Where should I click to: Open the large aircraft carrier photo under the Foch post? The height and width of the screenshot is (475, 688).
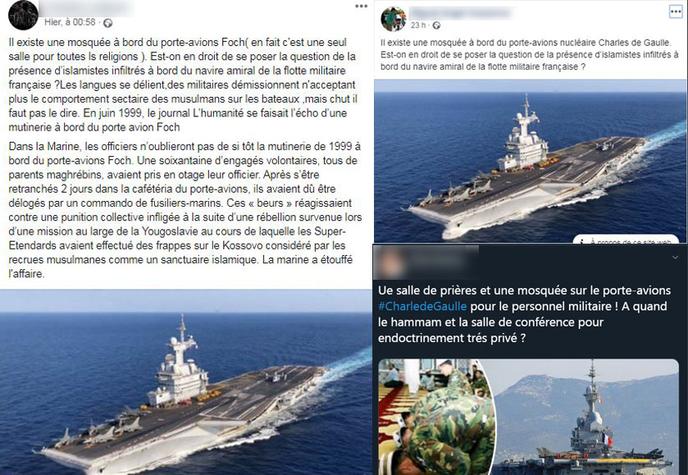(186, 382)
